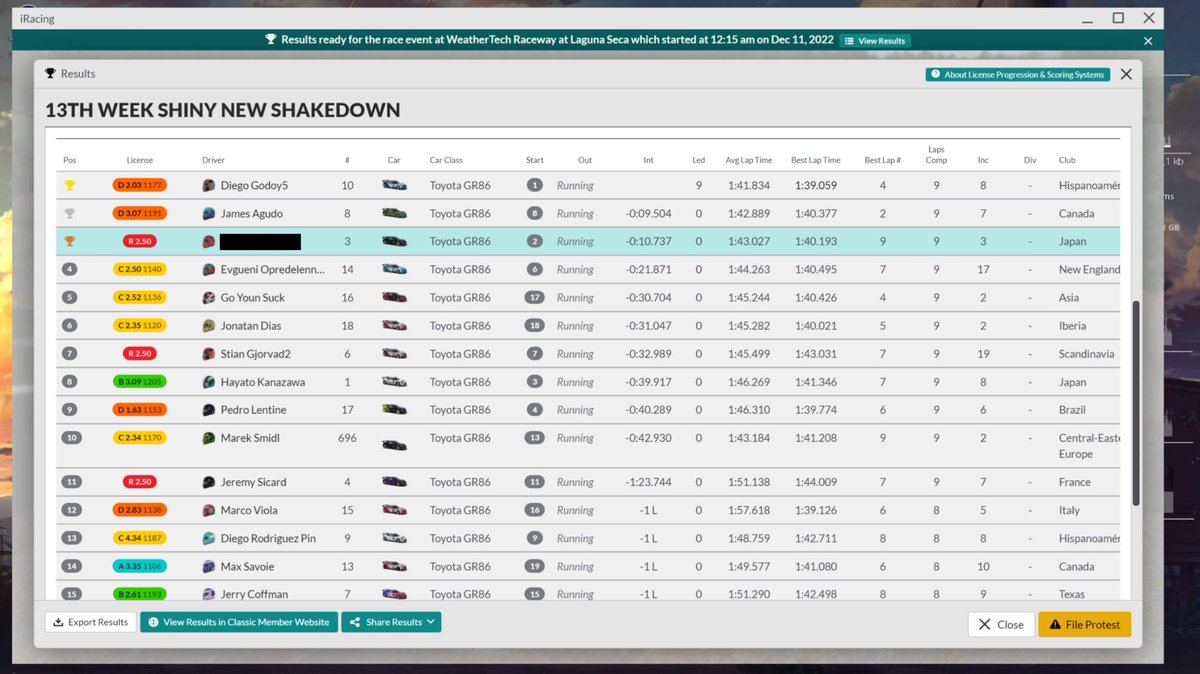Click the Pos column header
This screenshot has height=674, width=1200.
[69, 160]
